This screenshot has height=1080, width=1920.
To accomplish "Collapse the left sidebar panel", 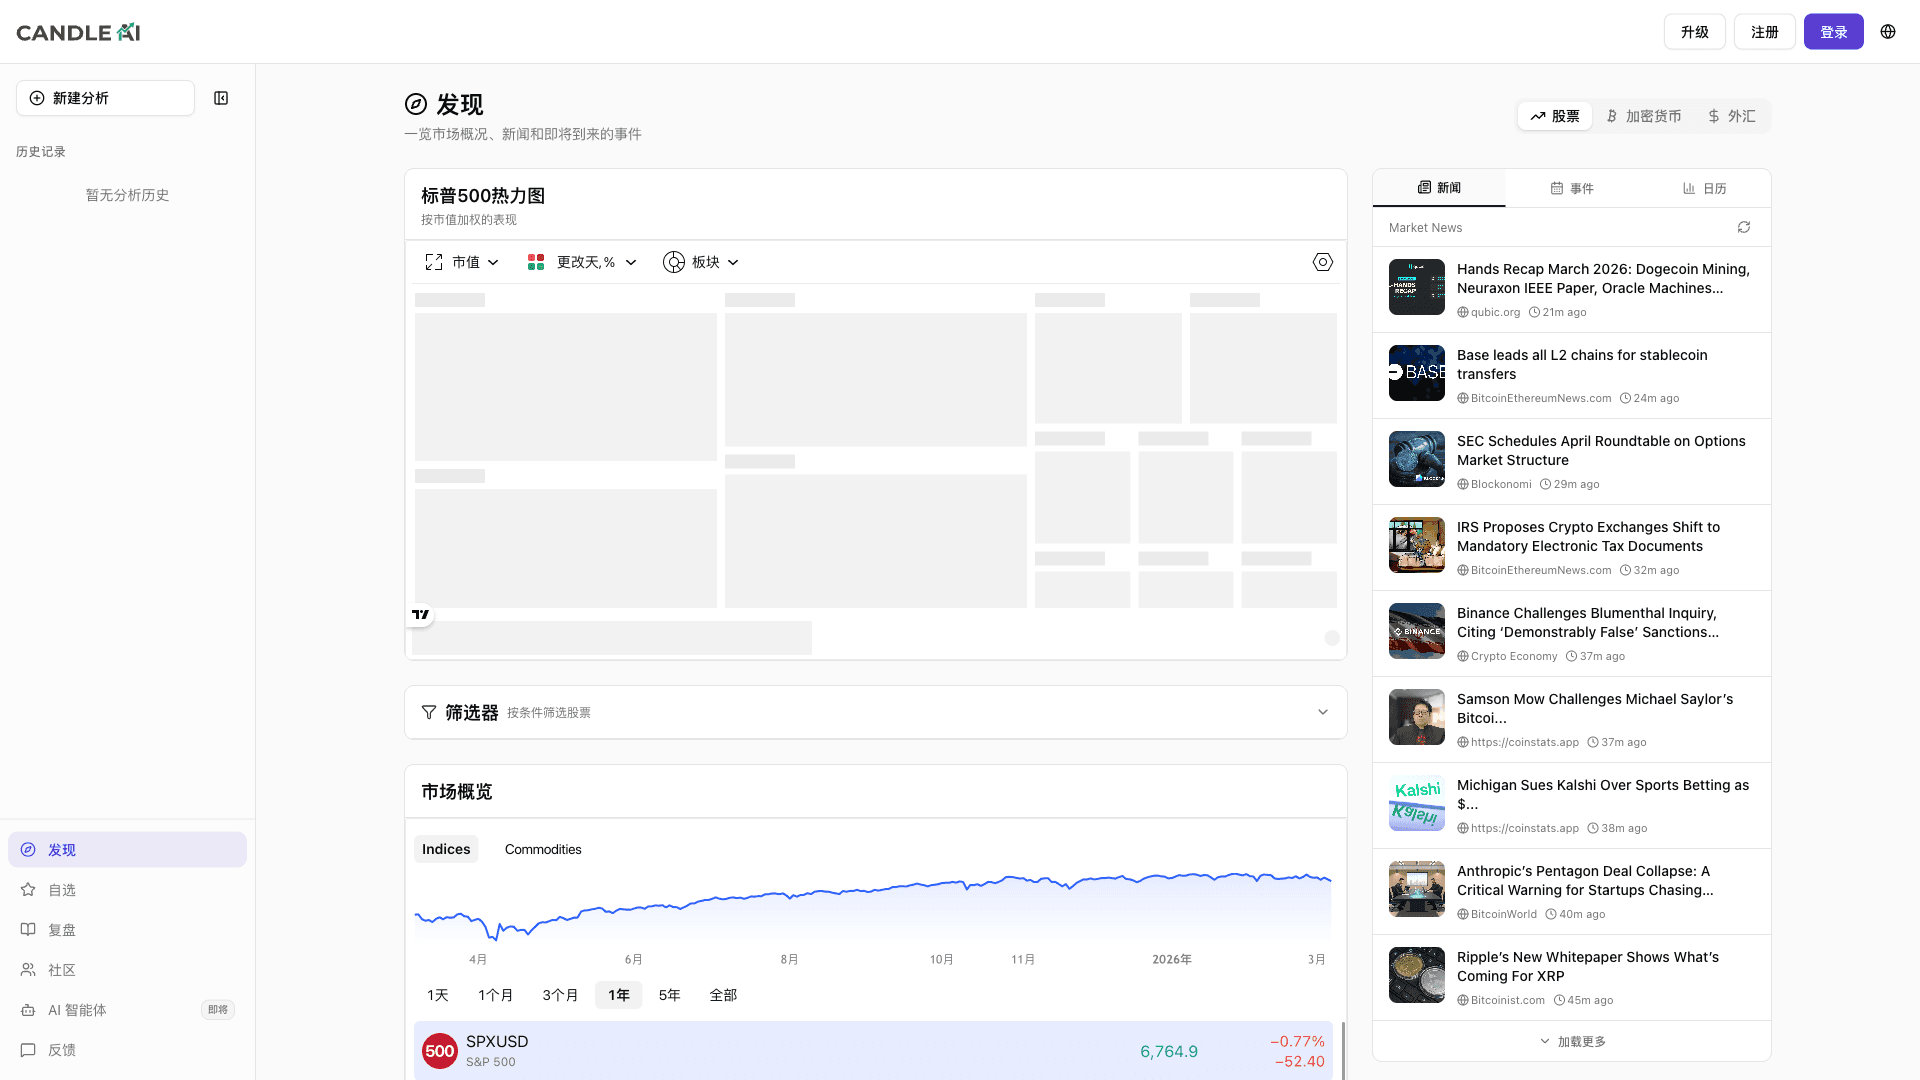I will pos(221,98).
